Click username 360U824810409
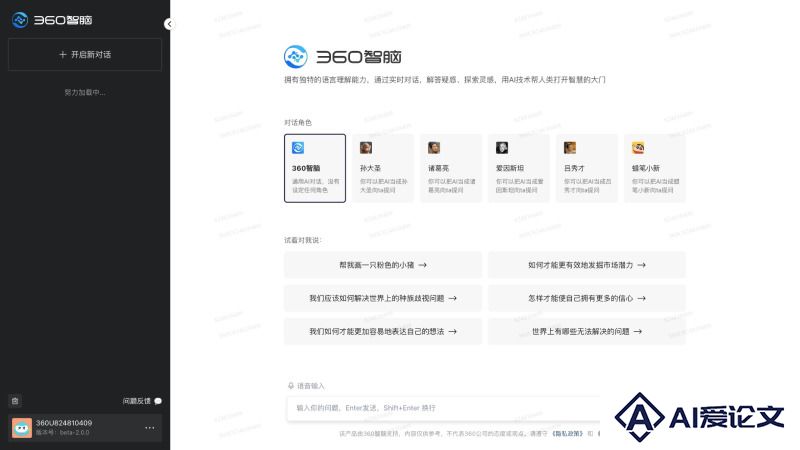 pyautogui.click(x=64, y=423)
